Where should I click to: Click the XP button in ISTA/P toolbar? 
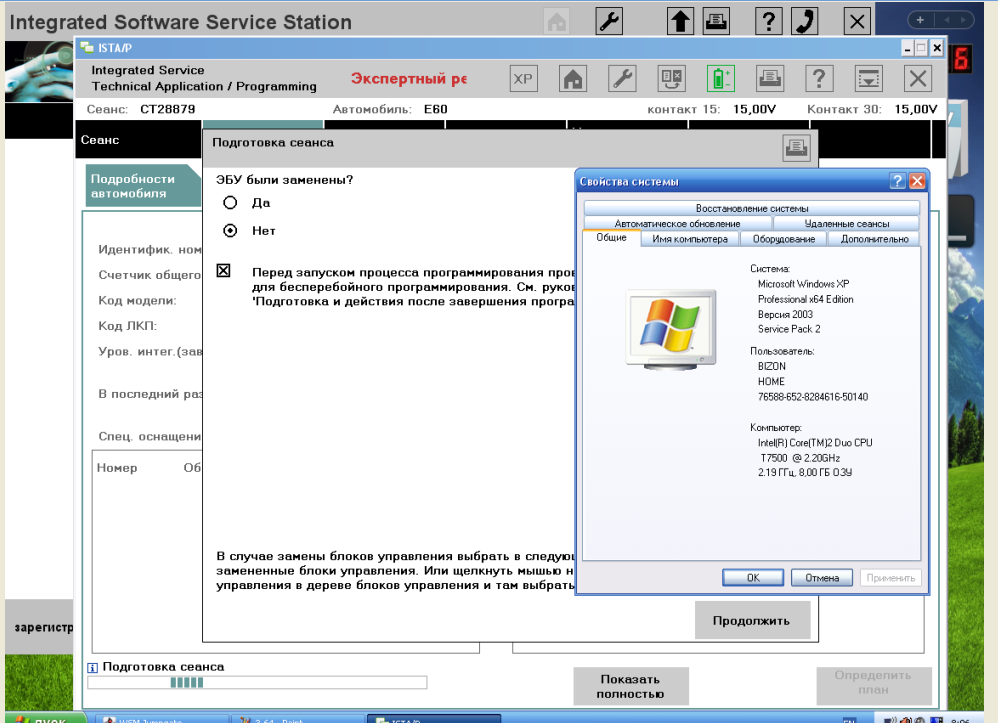523,79
